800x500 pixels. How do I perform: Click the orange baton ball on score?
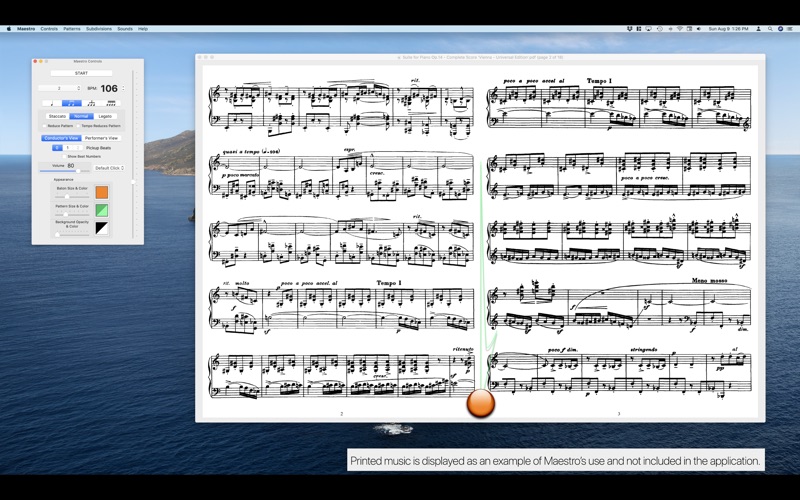pos(481,403)
